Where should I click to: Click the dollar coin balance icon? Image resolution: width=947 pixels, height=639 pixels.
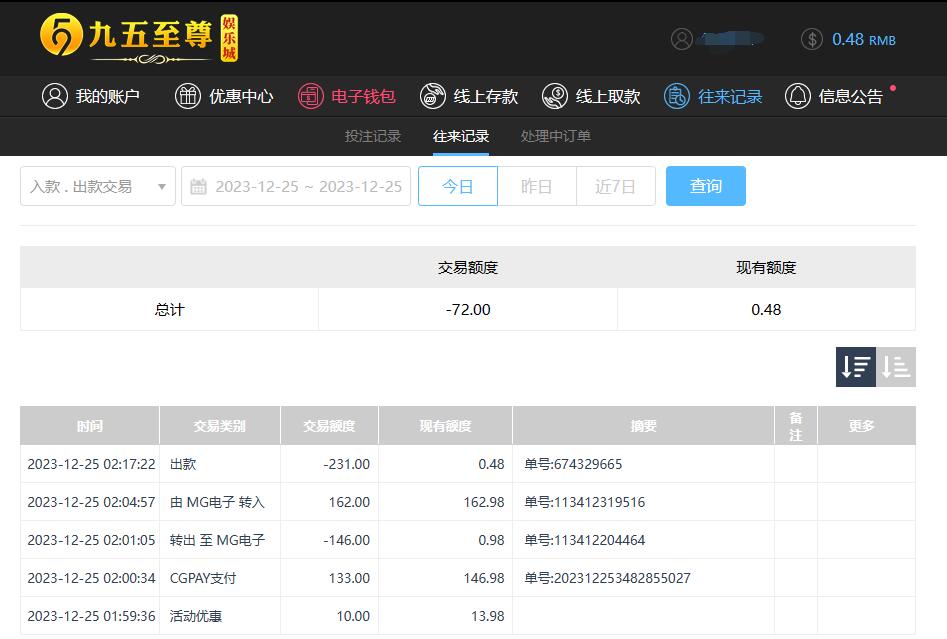click(x=812, y=39)
